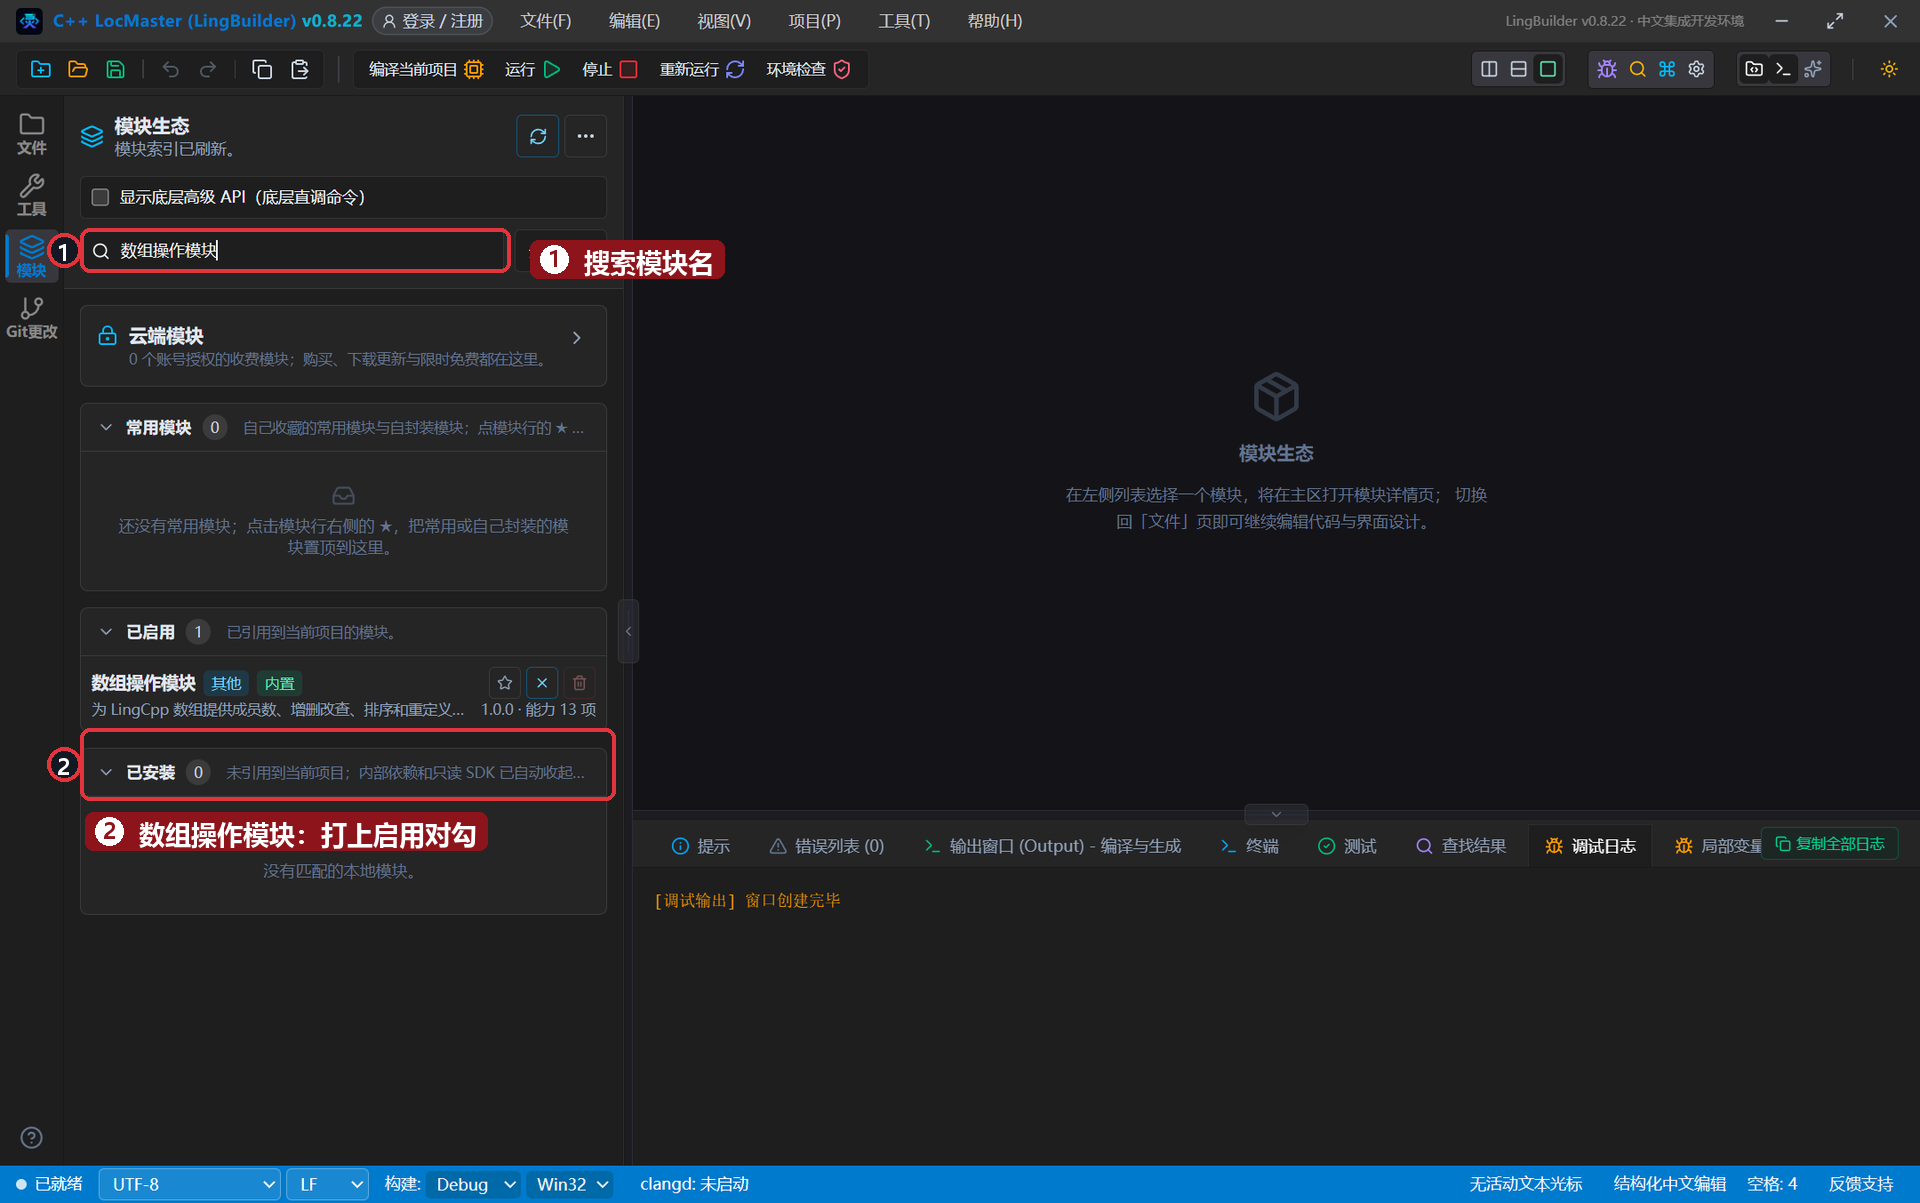
Task: Disable 数组操作模块 with the X button
Action: [x=542, y=683]
